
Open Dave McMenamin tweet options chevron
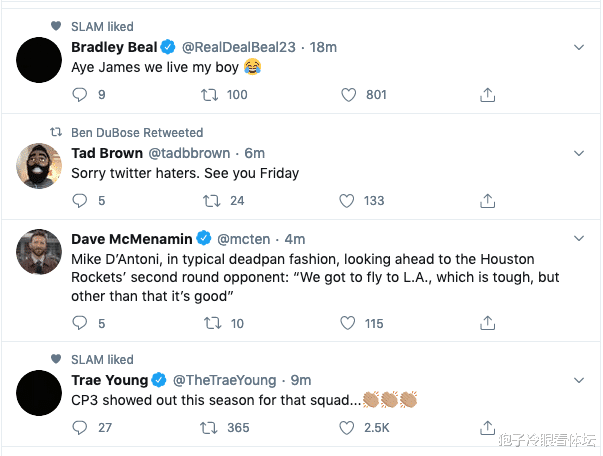click(x=579, y=239)
